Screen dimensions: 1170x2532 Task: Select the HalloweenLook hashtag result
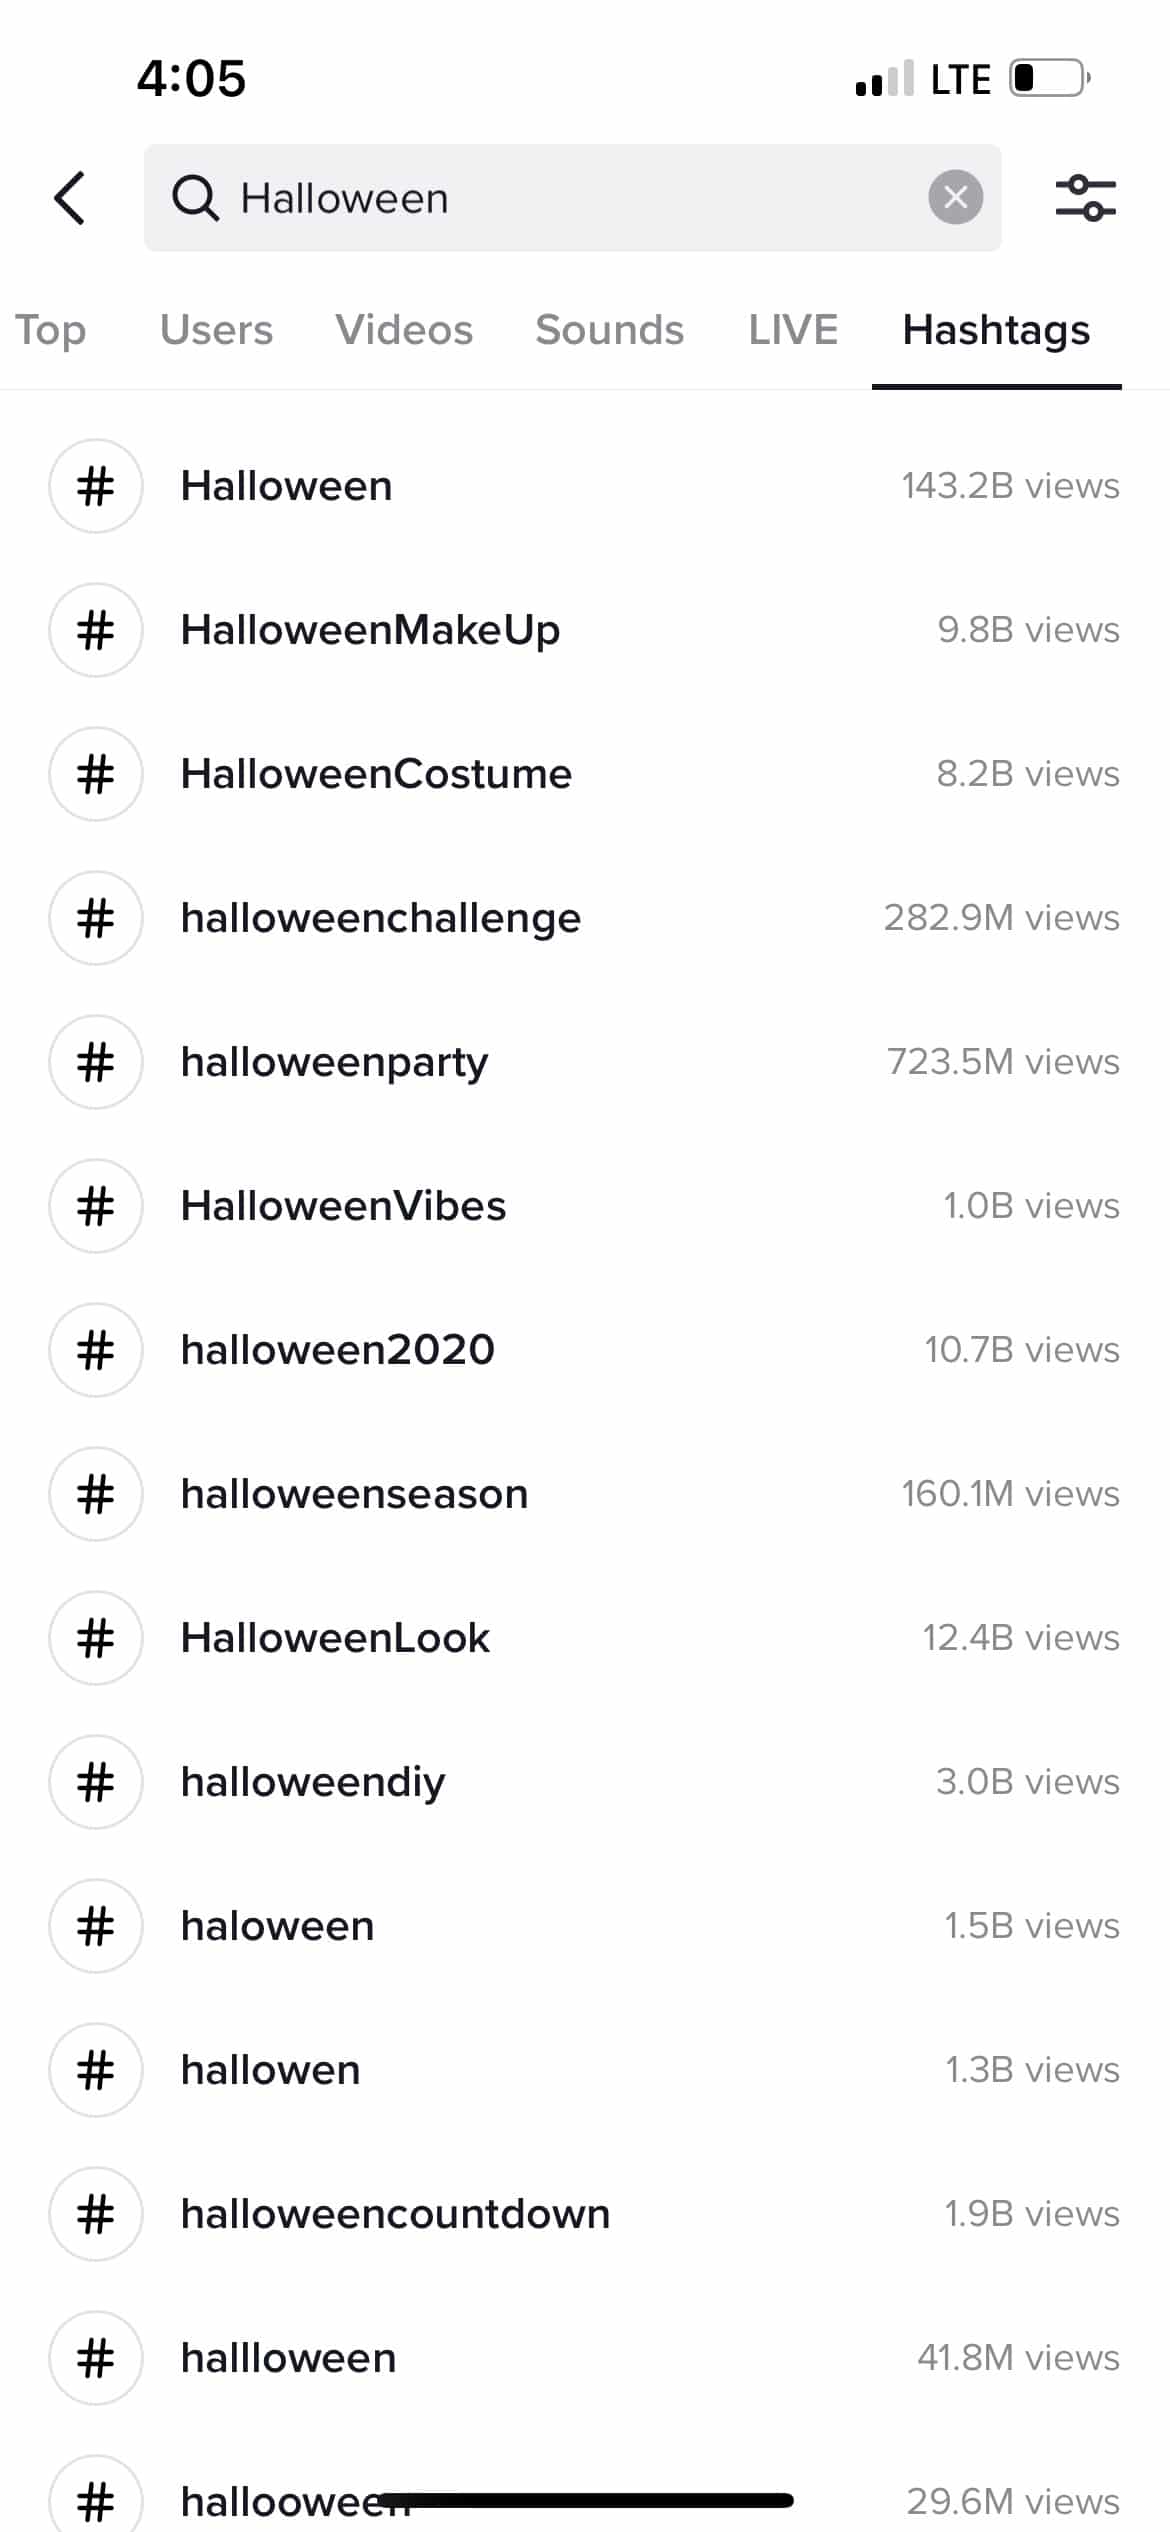[335, 1638]
